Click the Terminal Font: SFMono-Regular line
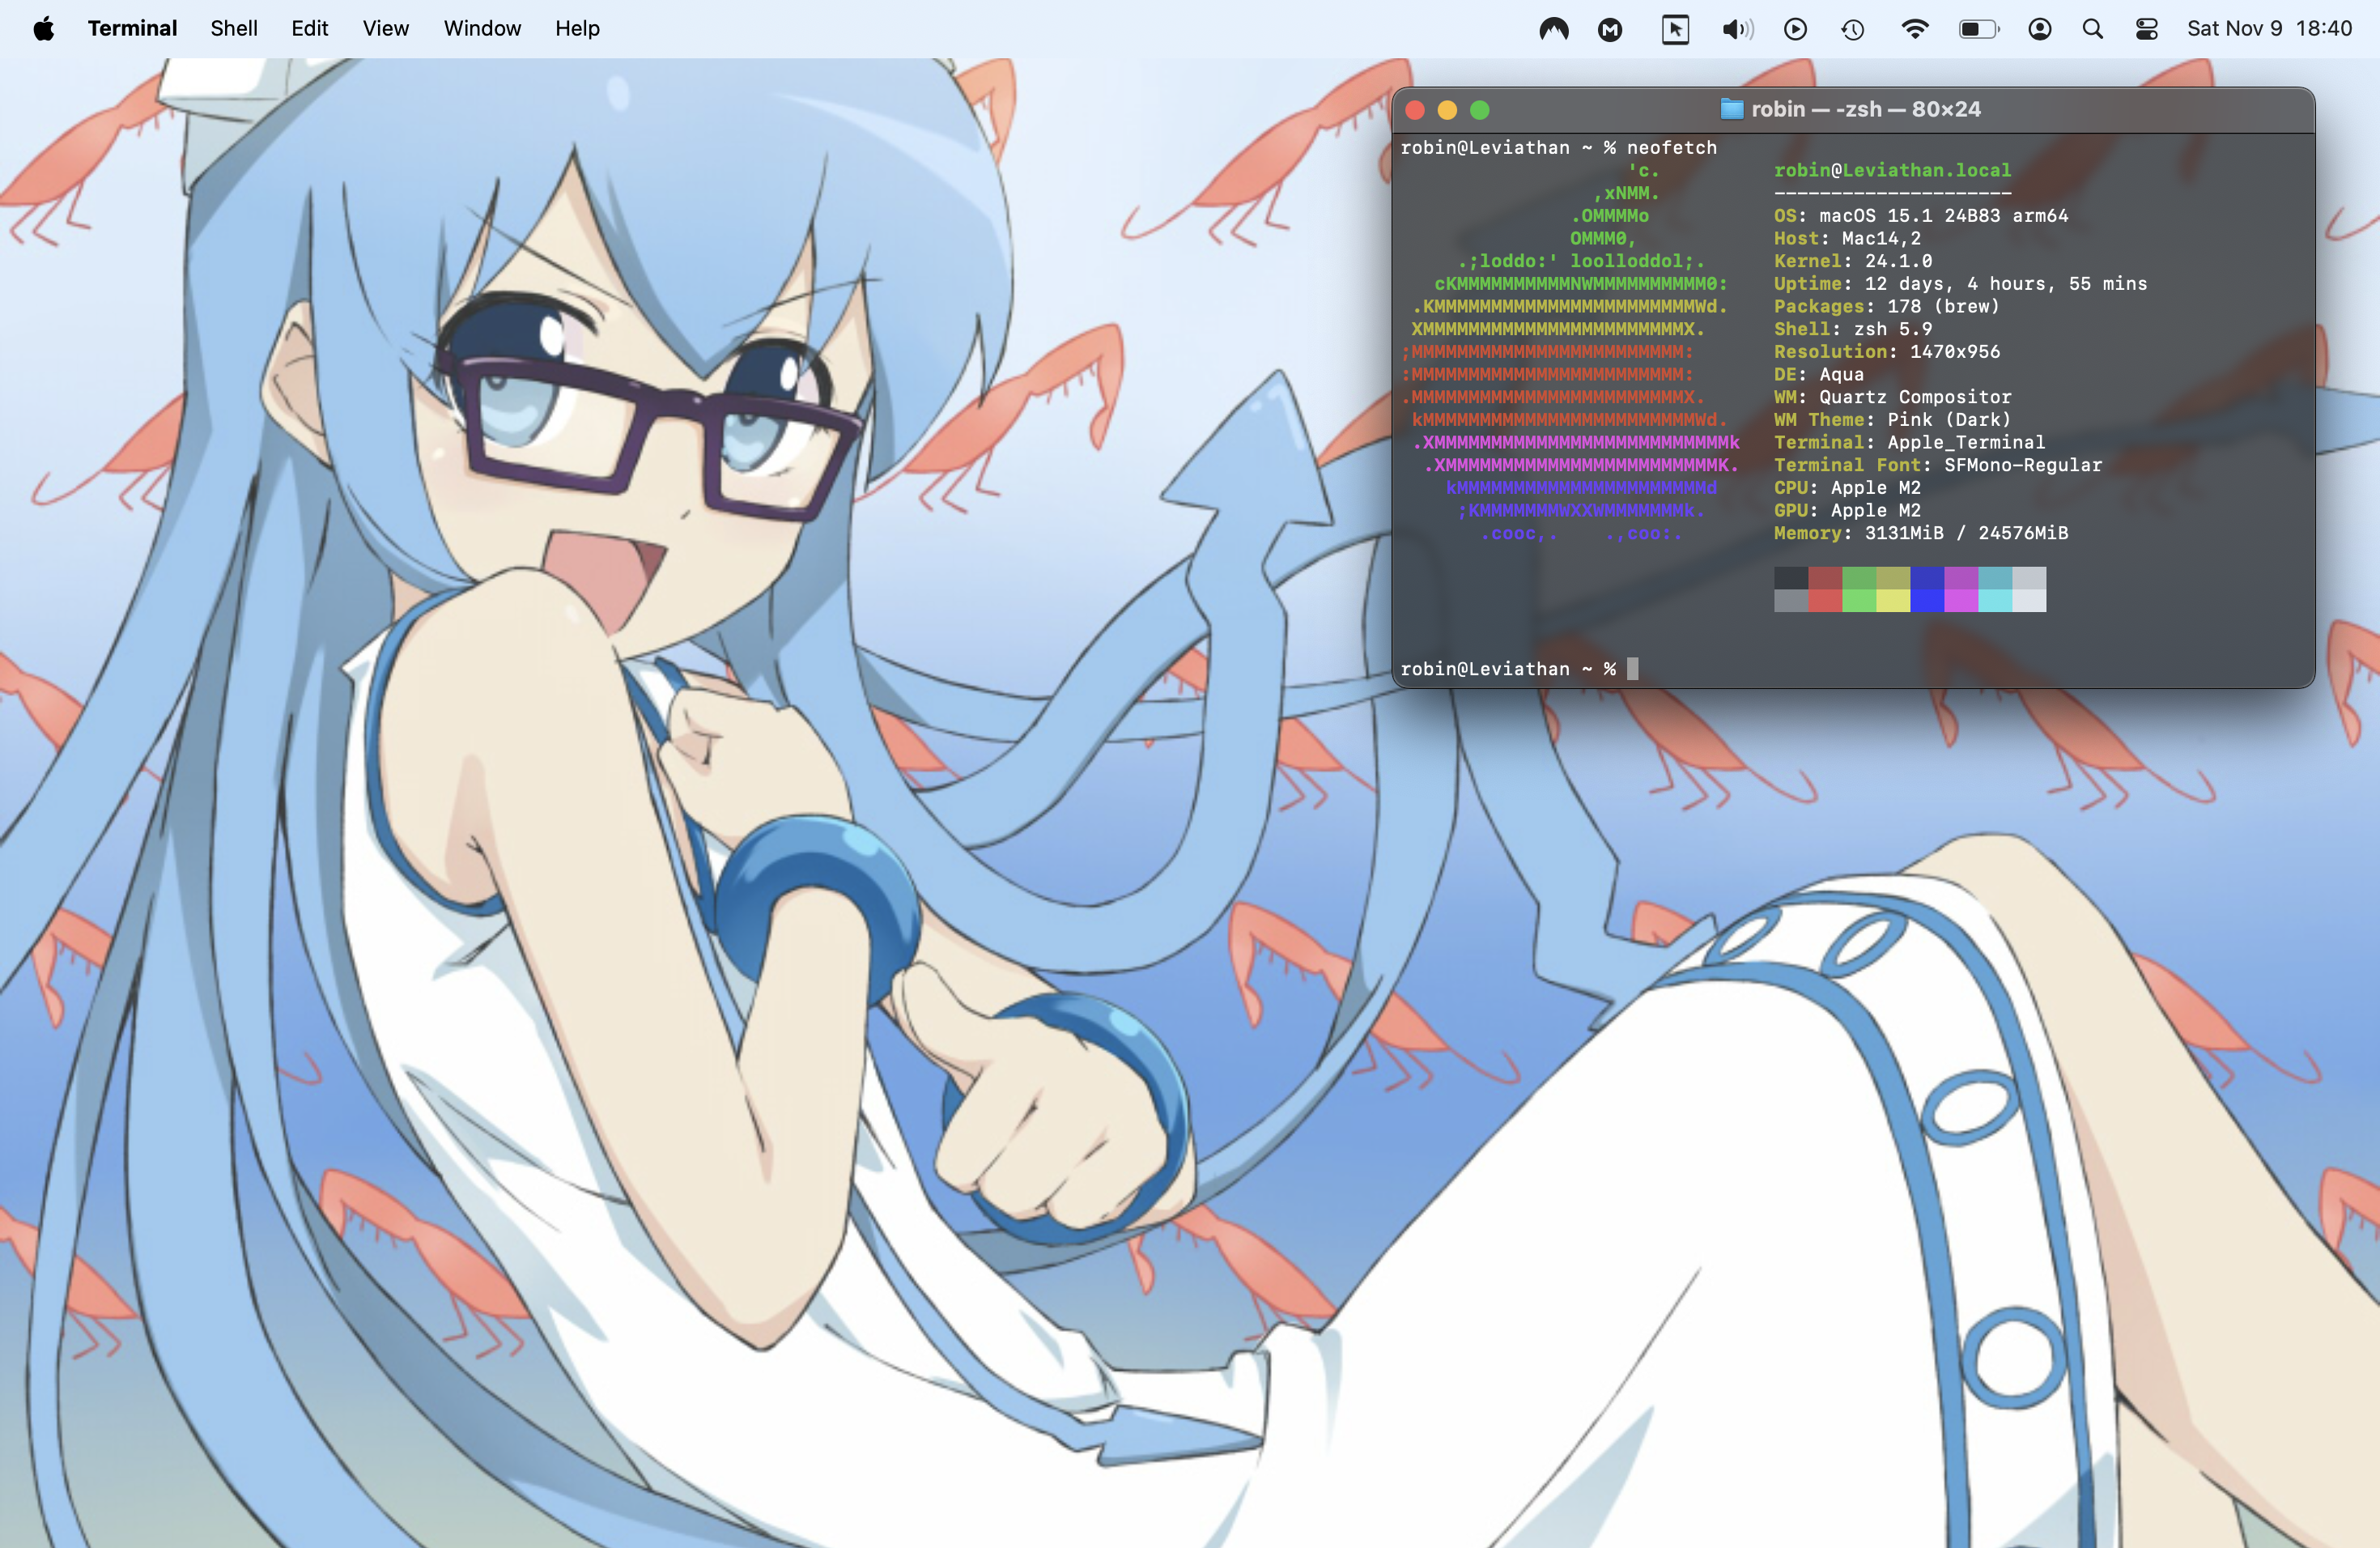 [1938, 465]
